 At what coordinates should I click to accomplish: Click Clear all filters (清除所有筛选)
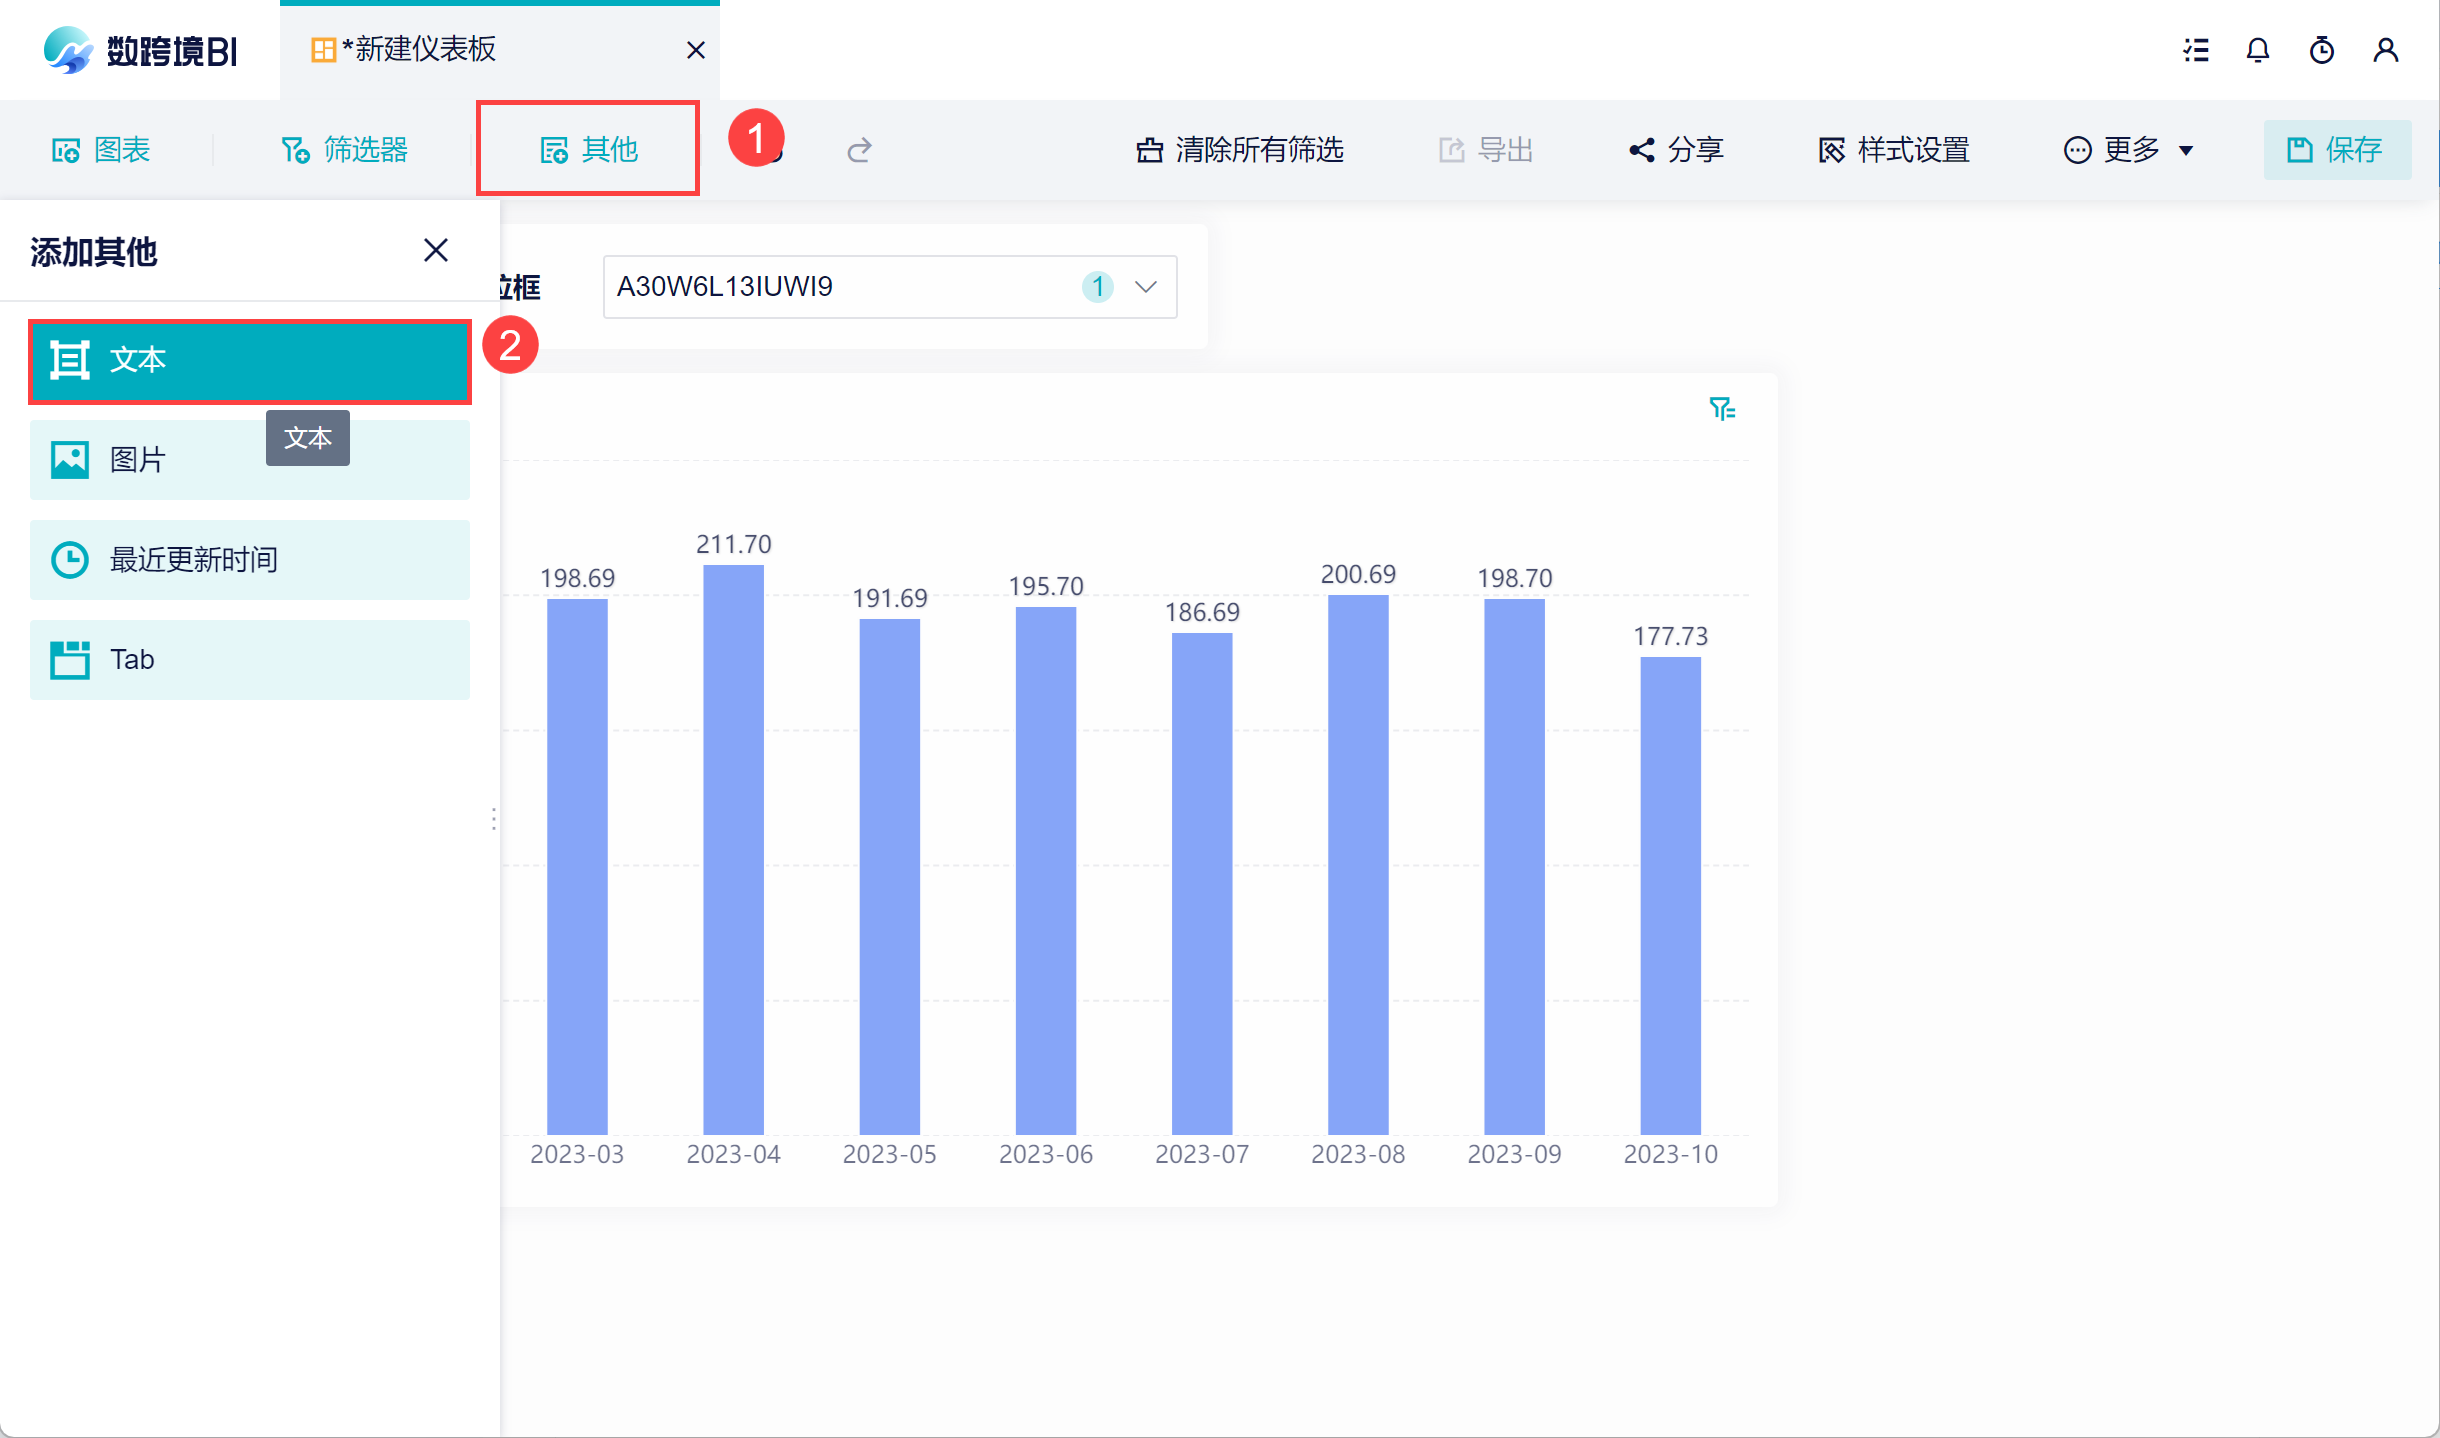pyautogui.click(x=1240, y=150)
